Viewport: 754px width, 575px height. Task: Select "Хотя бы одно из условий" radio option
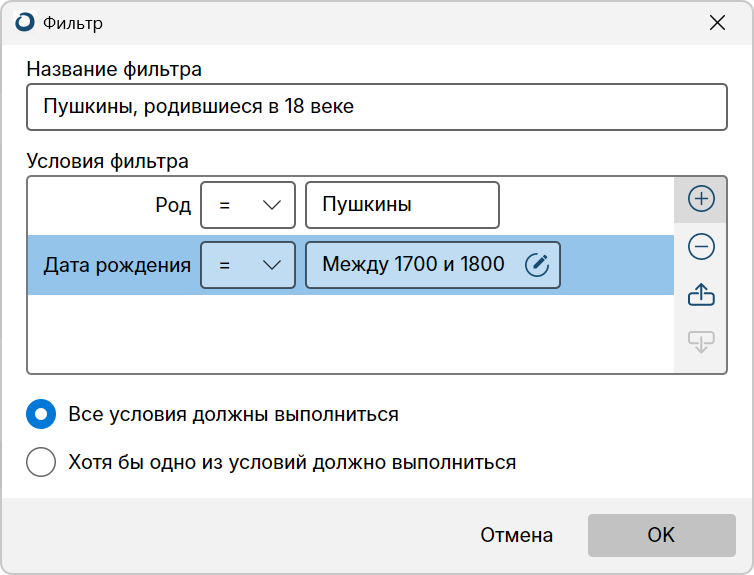click(x=41, y=462)
